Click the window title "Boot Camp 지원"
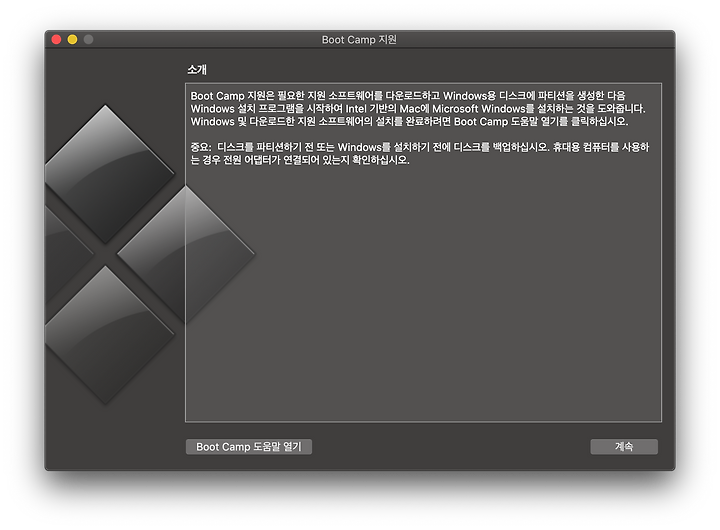 tap(359, 39)
